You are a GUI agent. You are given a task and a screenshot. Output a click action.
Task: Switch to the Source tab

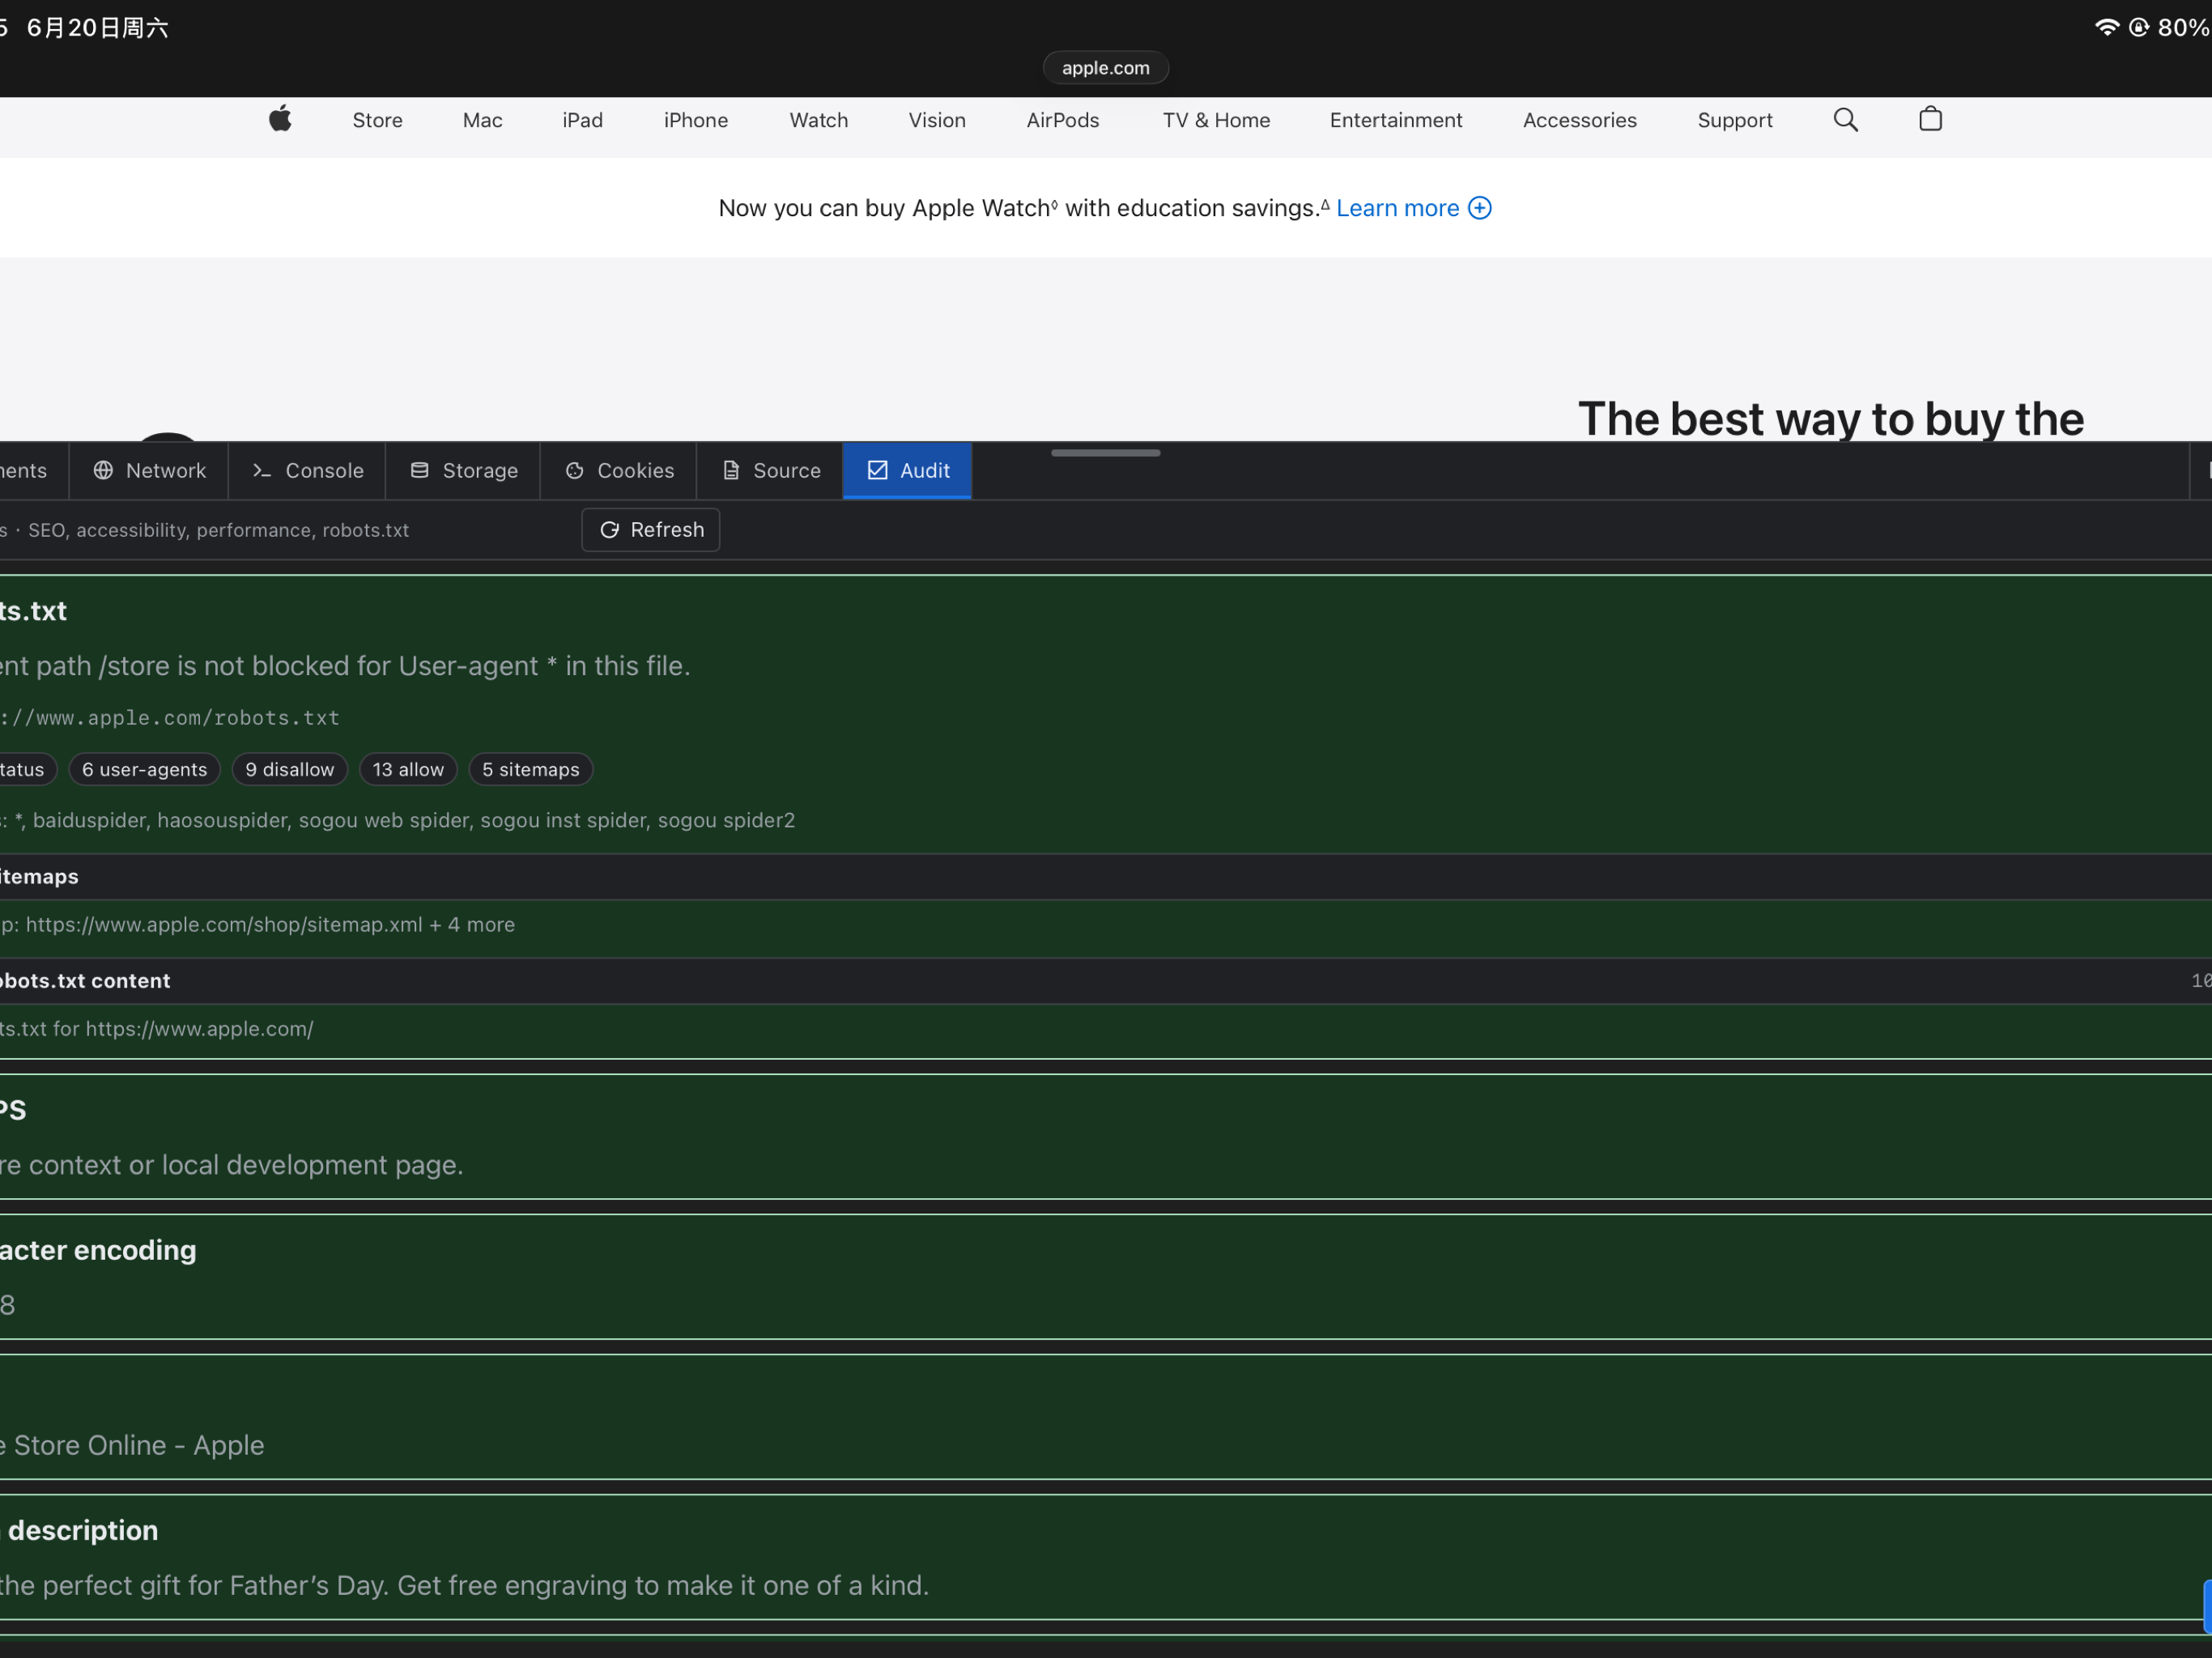(770, 470)
